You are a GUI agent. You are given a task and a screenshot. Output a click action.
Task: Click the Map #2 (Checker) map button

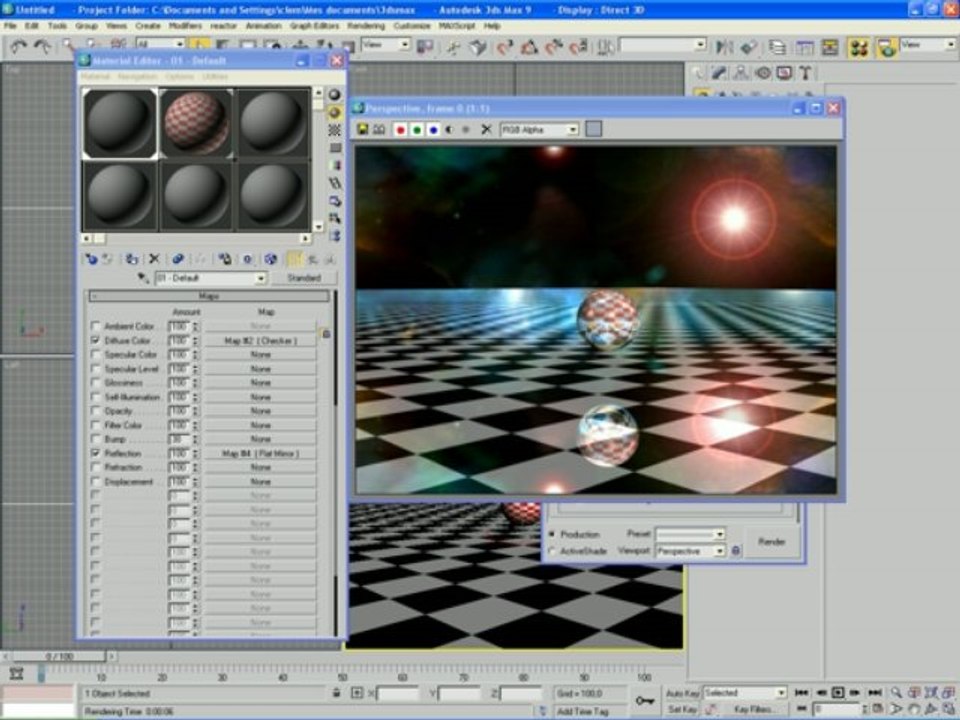(x=260, y=340)
